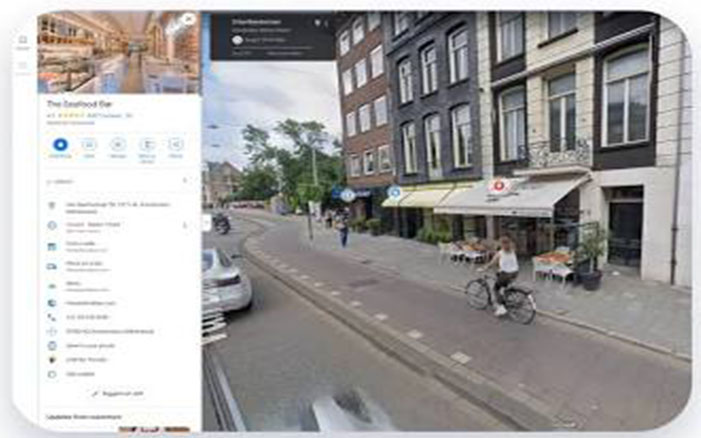Close the place photo panel
This screenshot has width=701, height=438.
pyautogui.click(x=188, y=19)
